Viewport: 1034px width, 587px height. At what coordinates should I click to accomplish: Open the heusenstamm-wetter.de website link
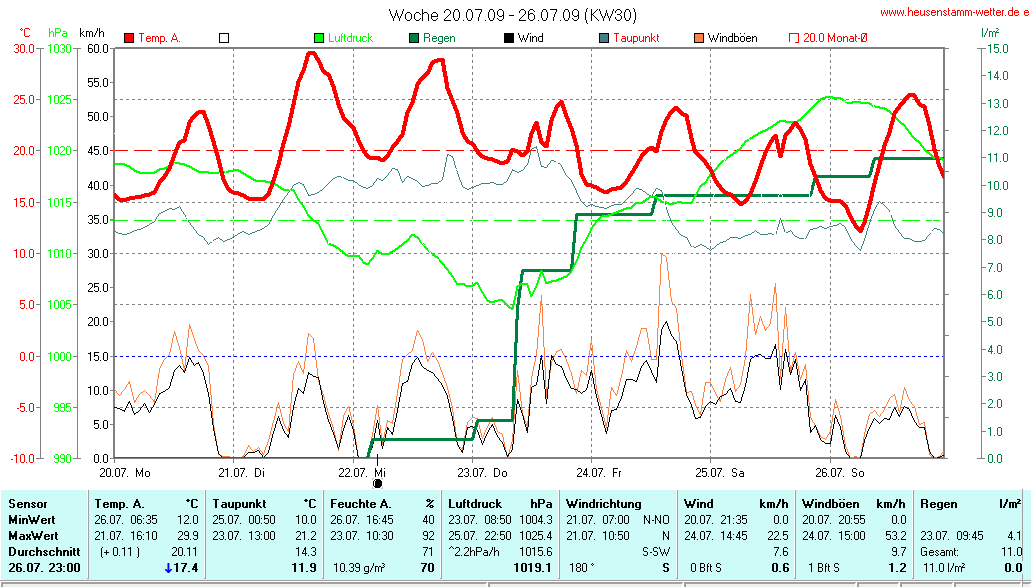953,12
